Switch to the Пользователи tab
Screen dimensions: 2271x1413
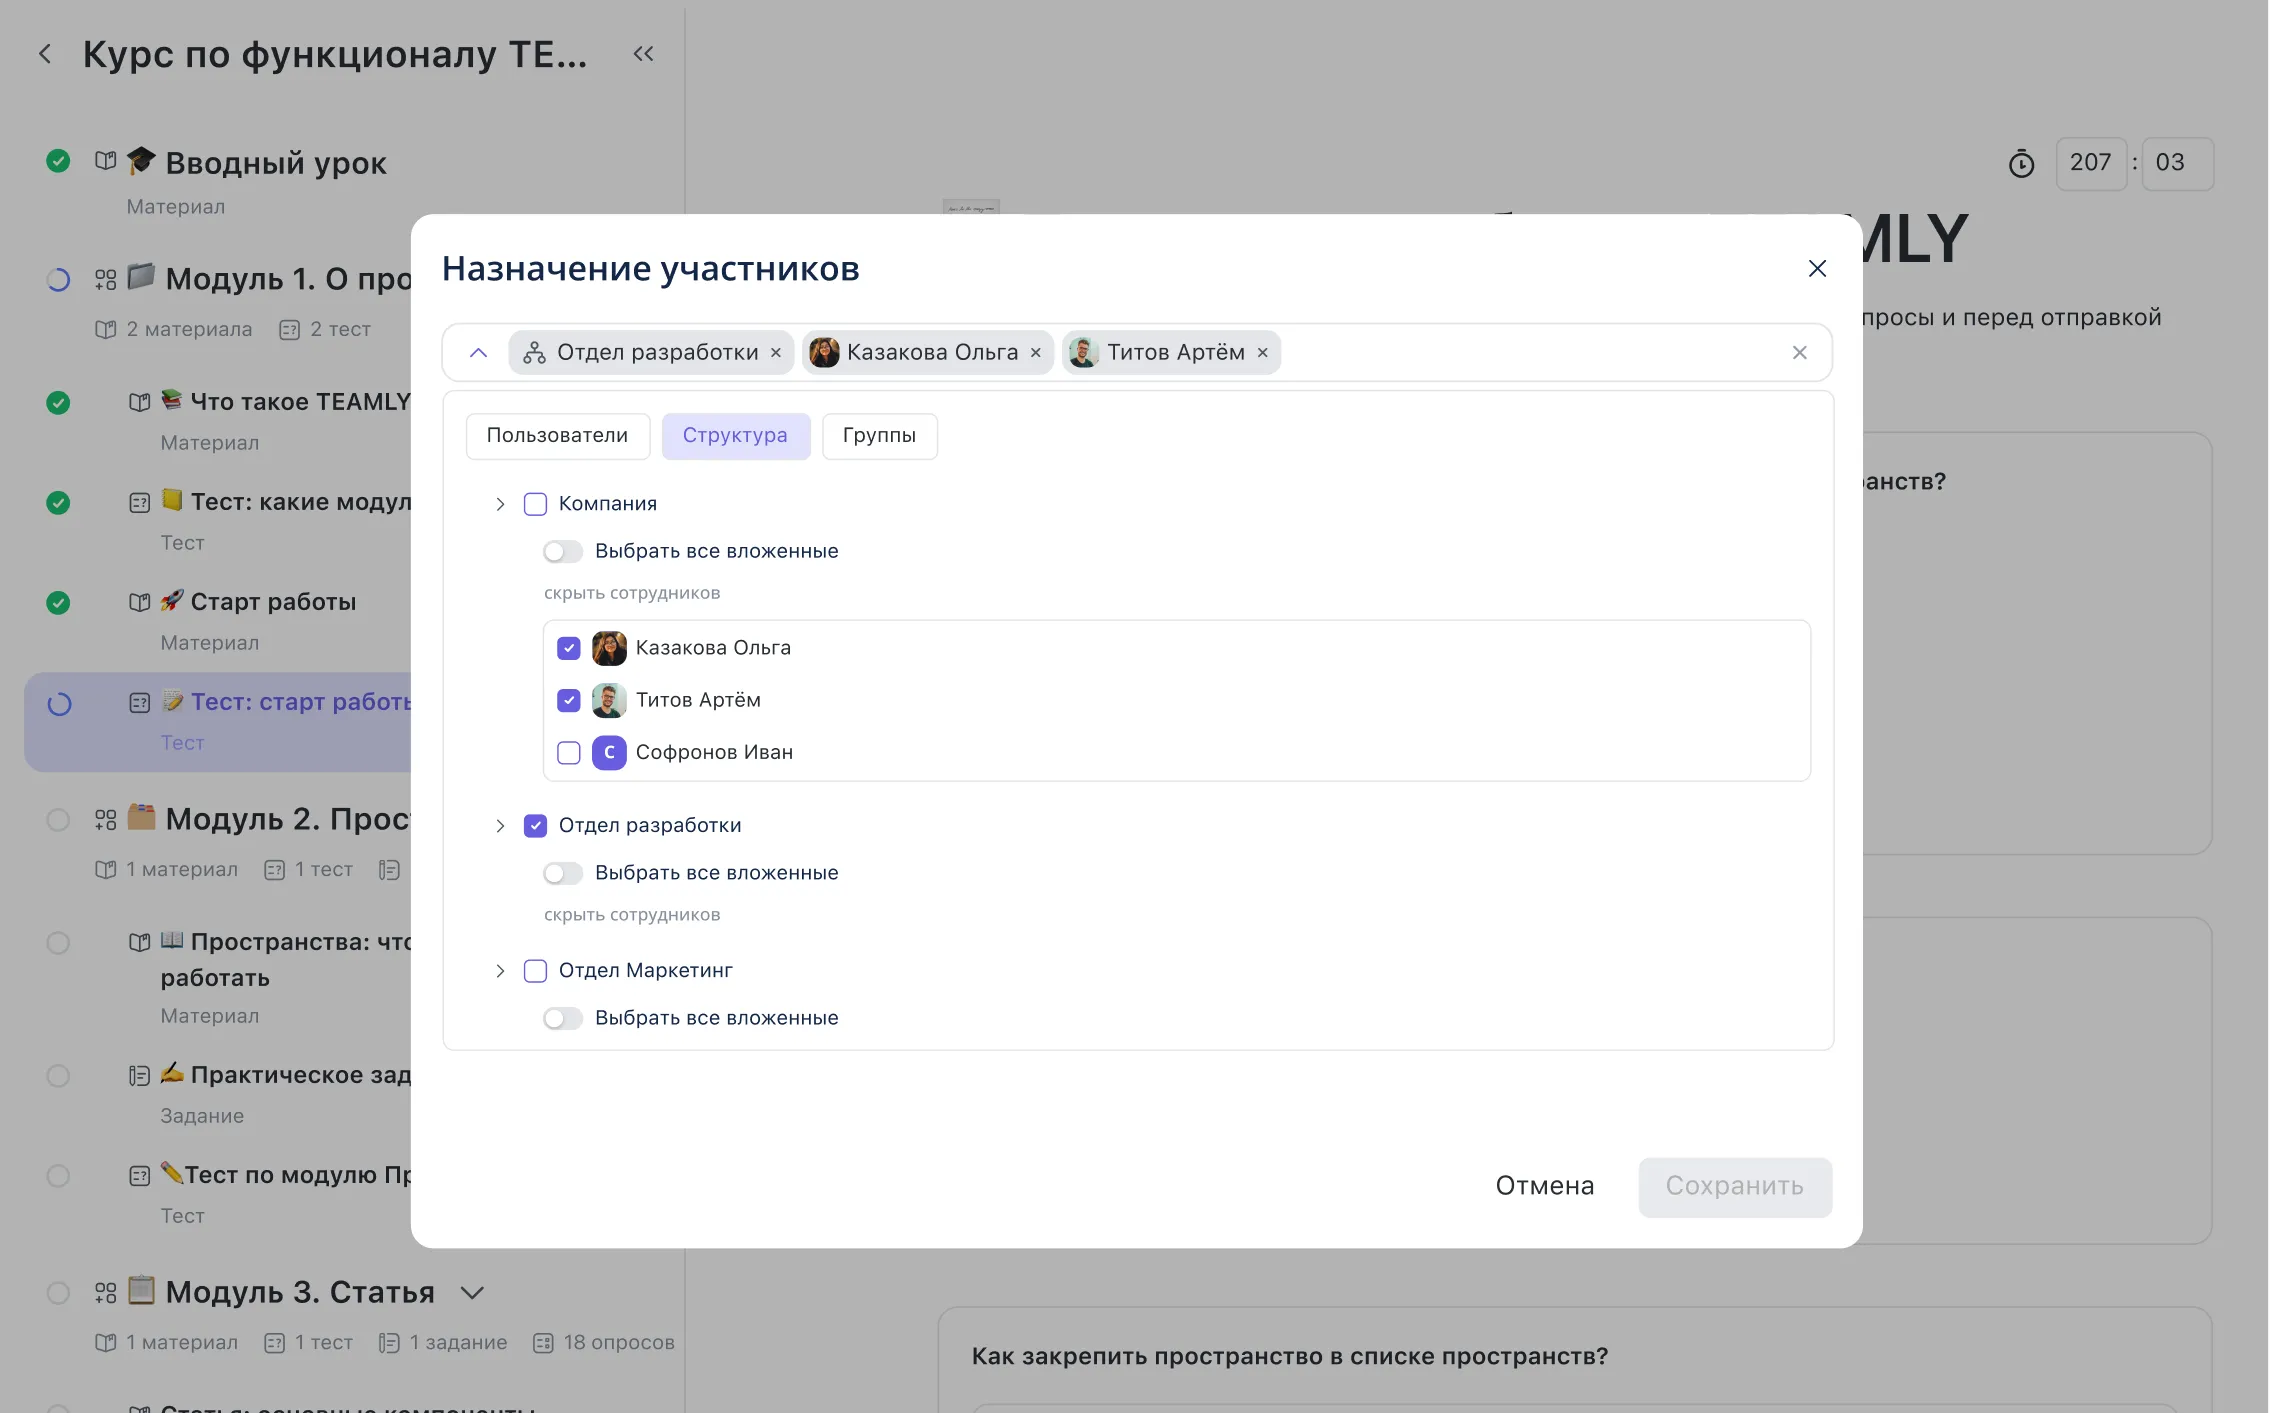point(557,436)
